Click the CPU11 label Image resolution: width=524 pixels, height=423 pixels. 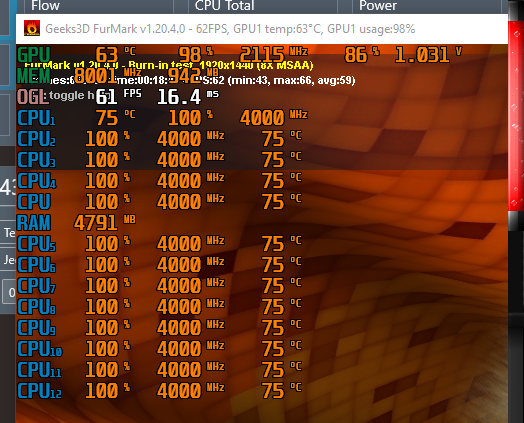coord(39,369)
